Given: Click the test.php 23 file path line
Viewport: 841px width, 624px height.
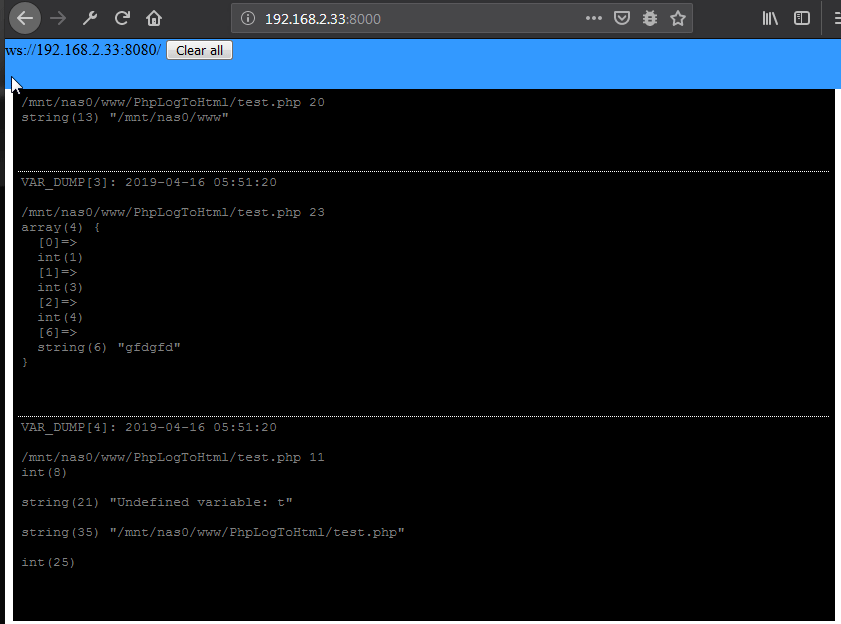Looking at the screenshot, I should [x=173, y=212].
